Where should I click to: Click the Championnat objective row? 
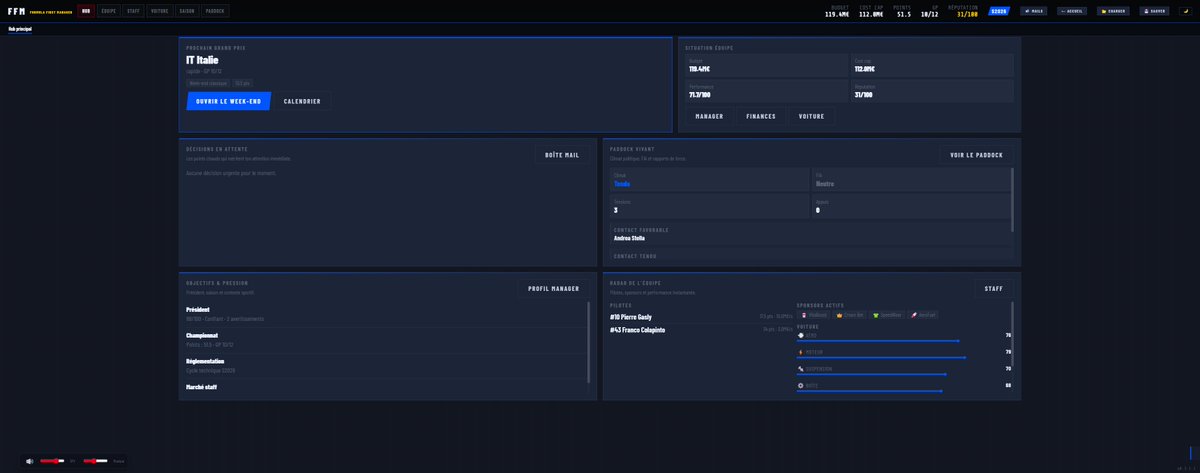(385, 340)
